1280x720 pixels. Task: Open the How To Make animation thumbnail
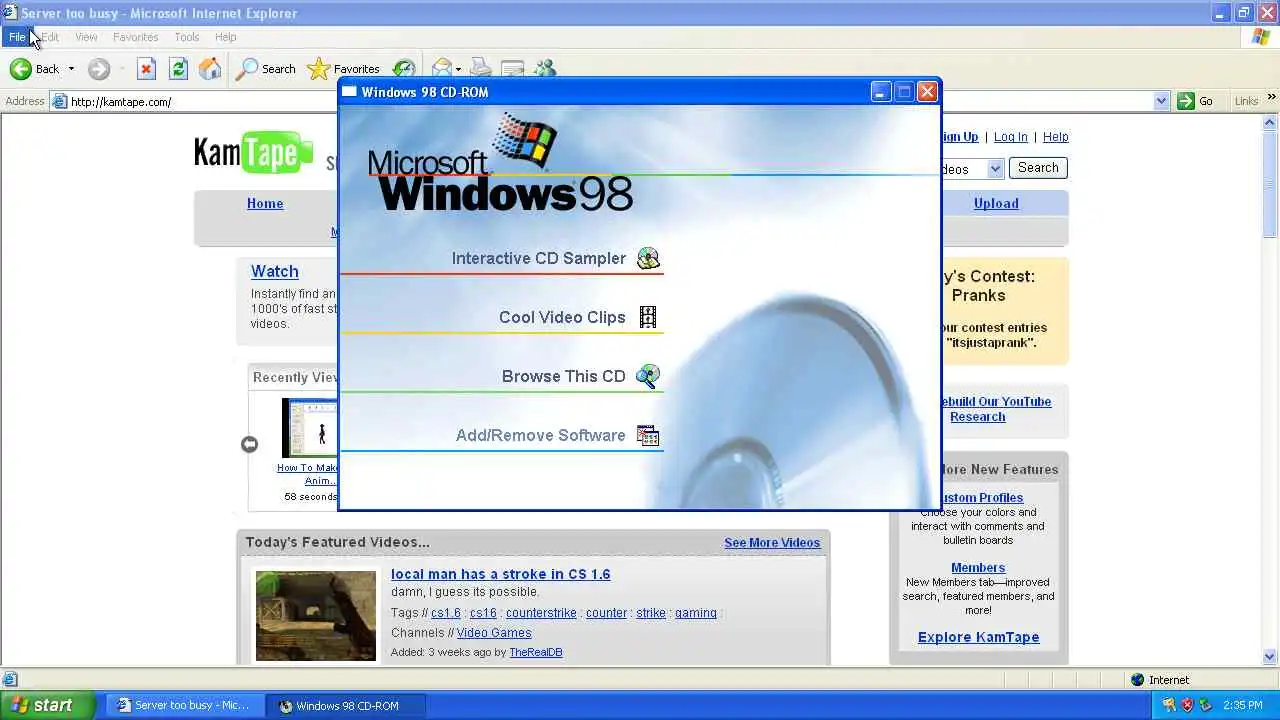[x=310, y=428]
